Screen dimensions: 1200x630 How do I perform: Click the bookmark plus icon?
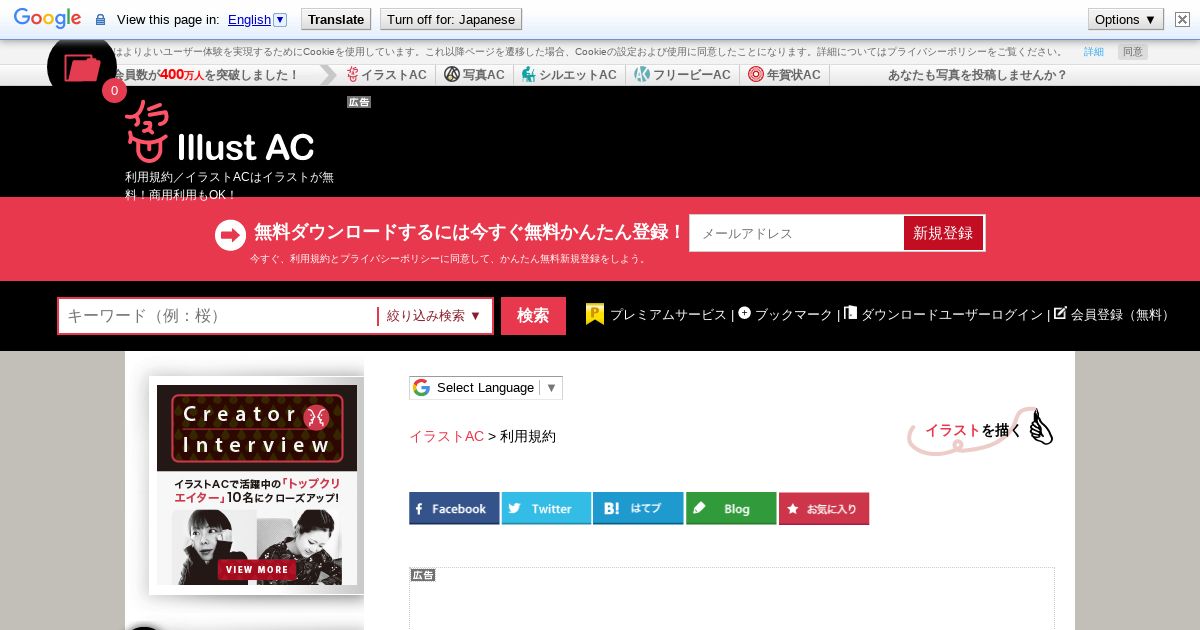tap(744, 313)
